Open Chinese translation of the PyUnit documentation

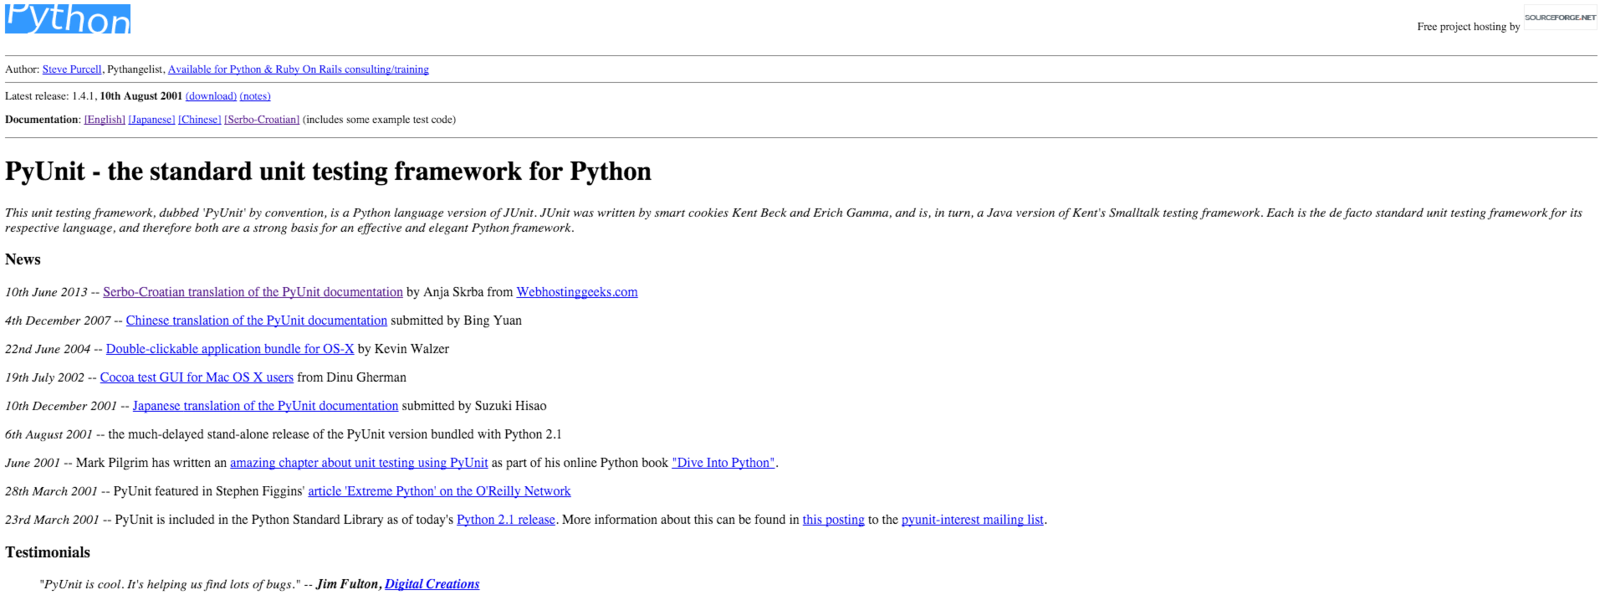[256, 320]
